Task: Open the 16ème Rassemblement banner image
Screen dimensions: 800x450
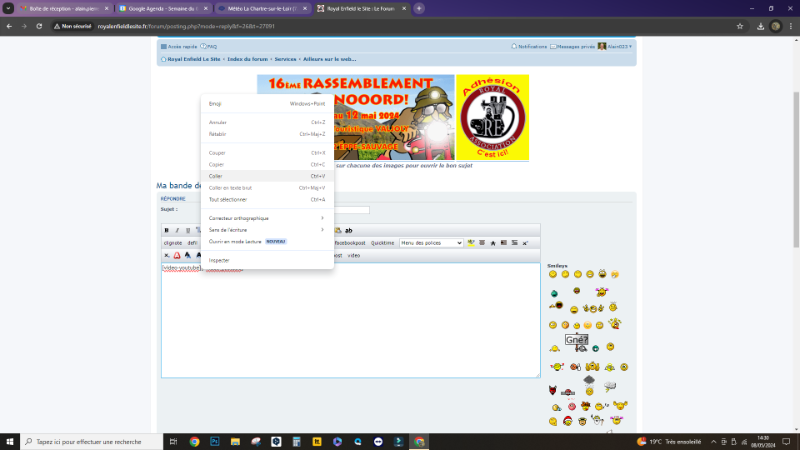Action: [356, 117]
